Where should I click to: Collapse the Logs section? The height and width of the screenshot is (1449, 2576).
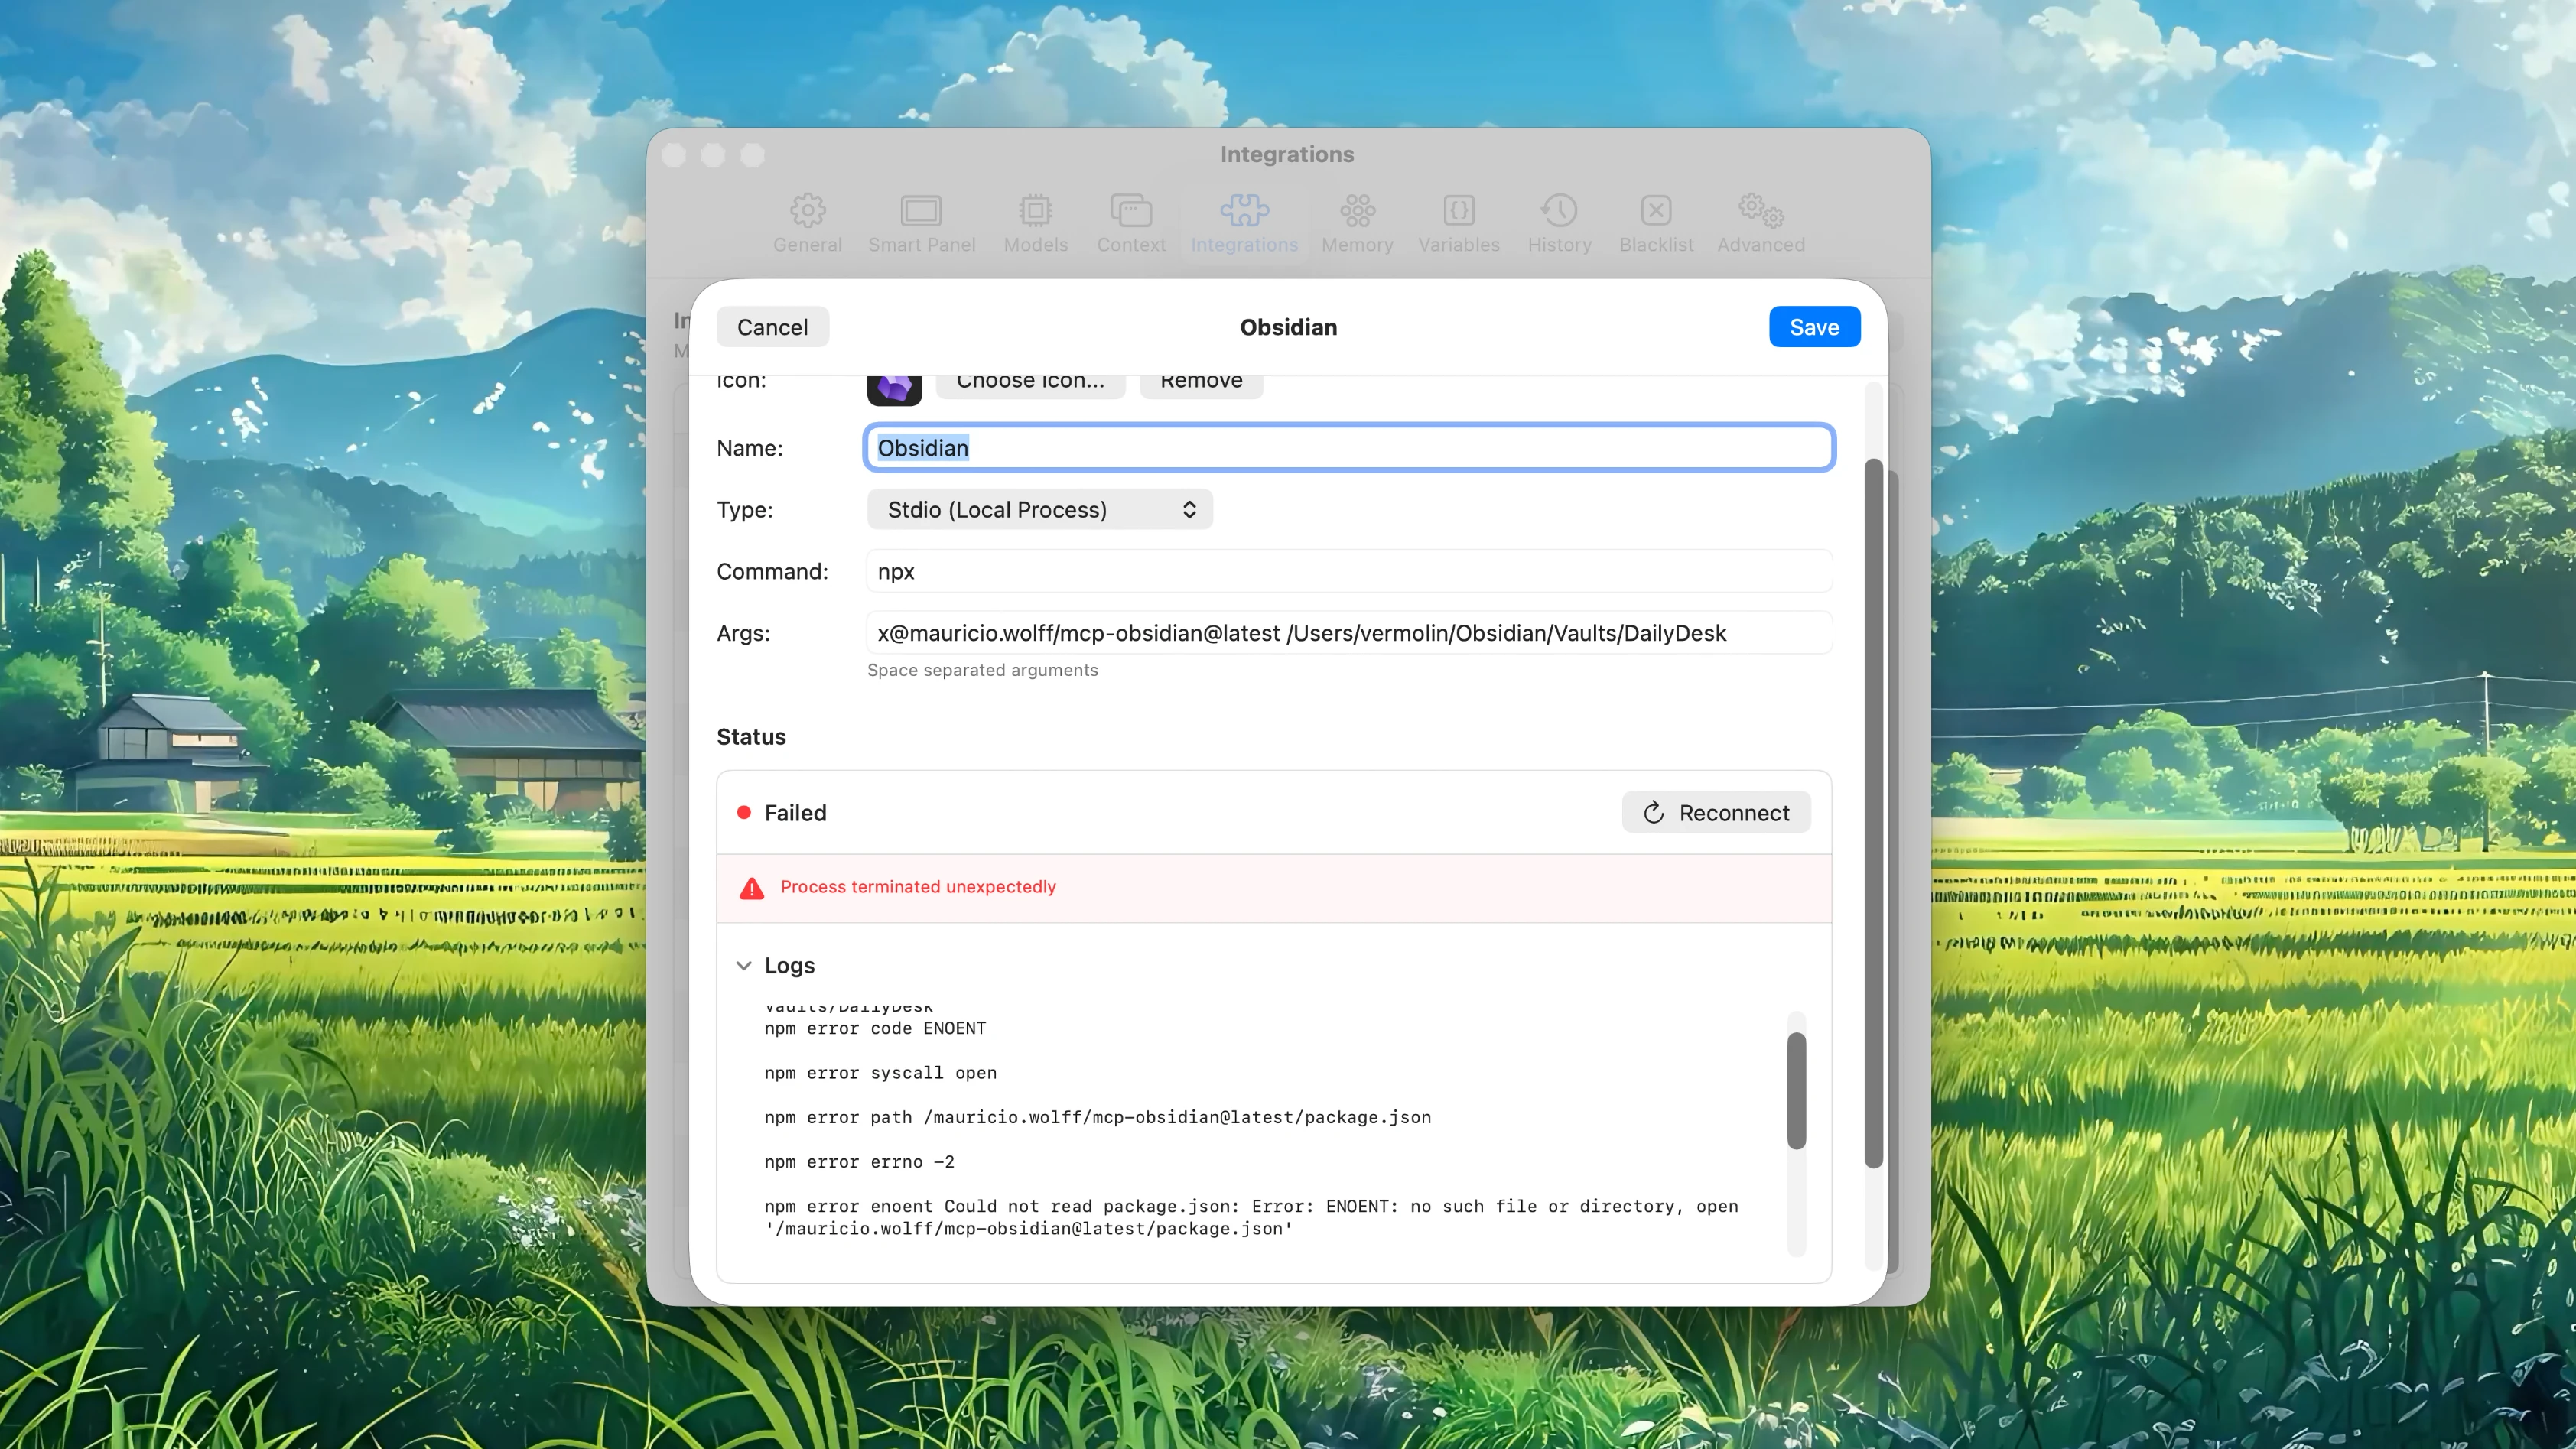744,965
